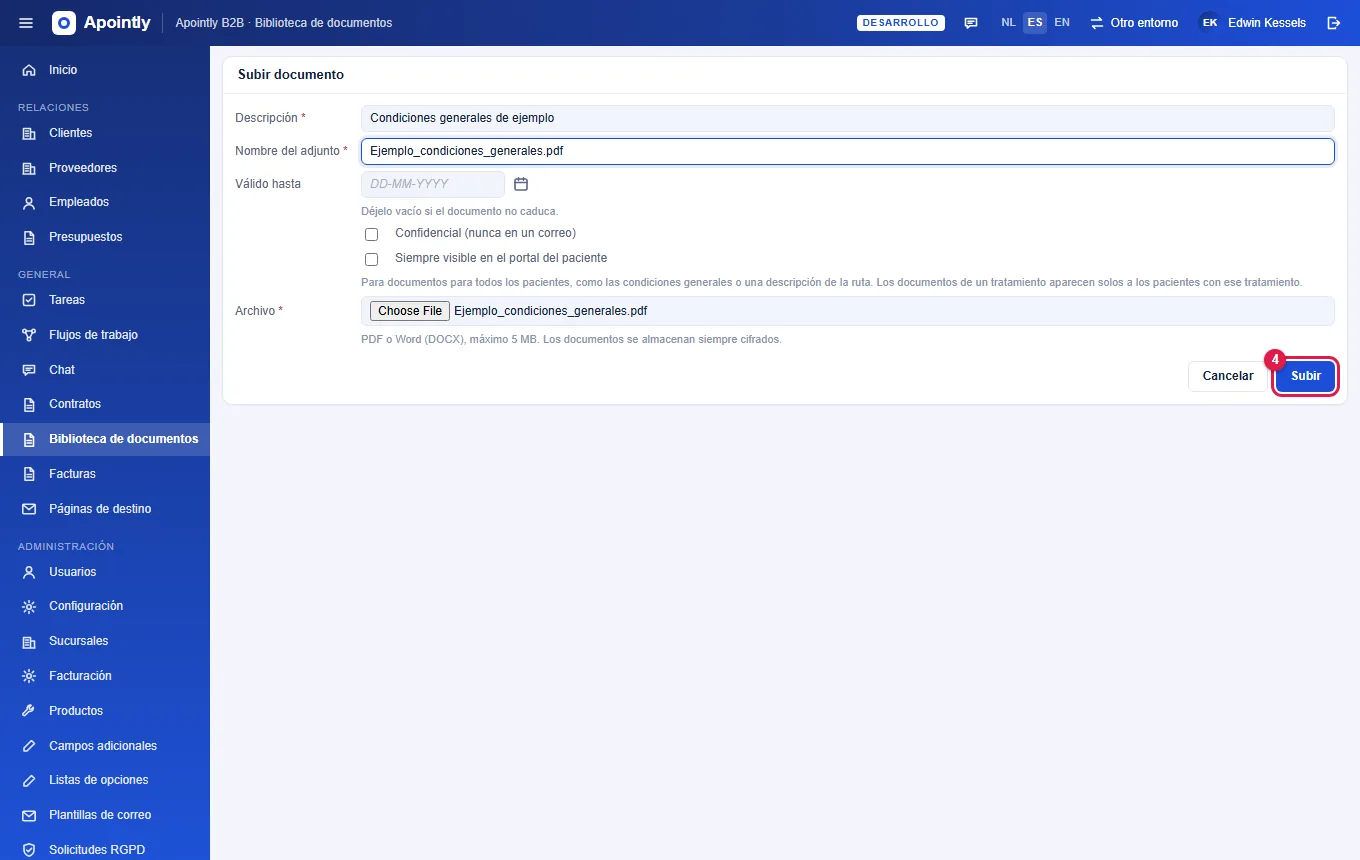Click the Facturas document icon
Viewport: 1360px width, 860px height.
click(x=29, y=474)
